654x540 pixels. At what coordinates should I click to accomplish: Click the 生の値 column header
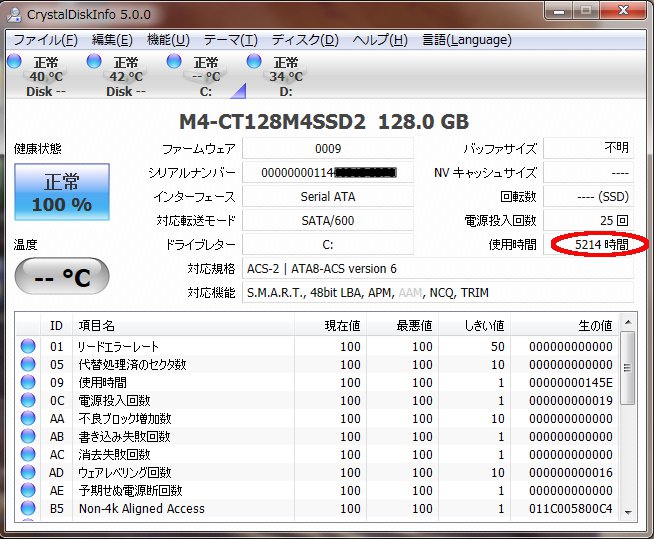[565, 325]
